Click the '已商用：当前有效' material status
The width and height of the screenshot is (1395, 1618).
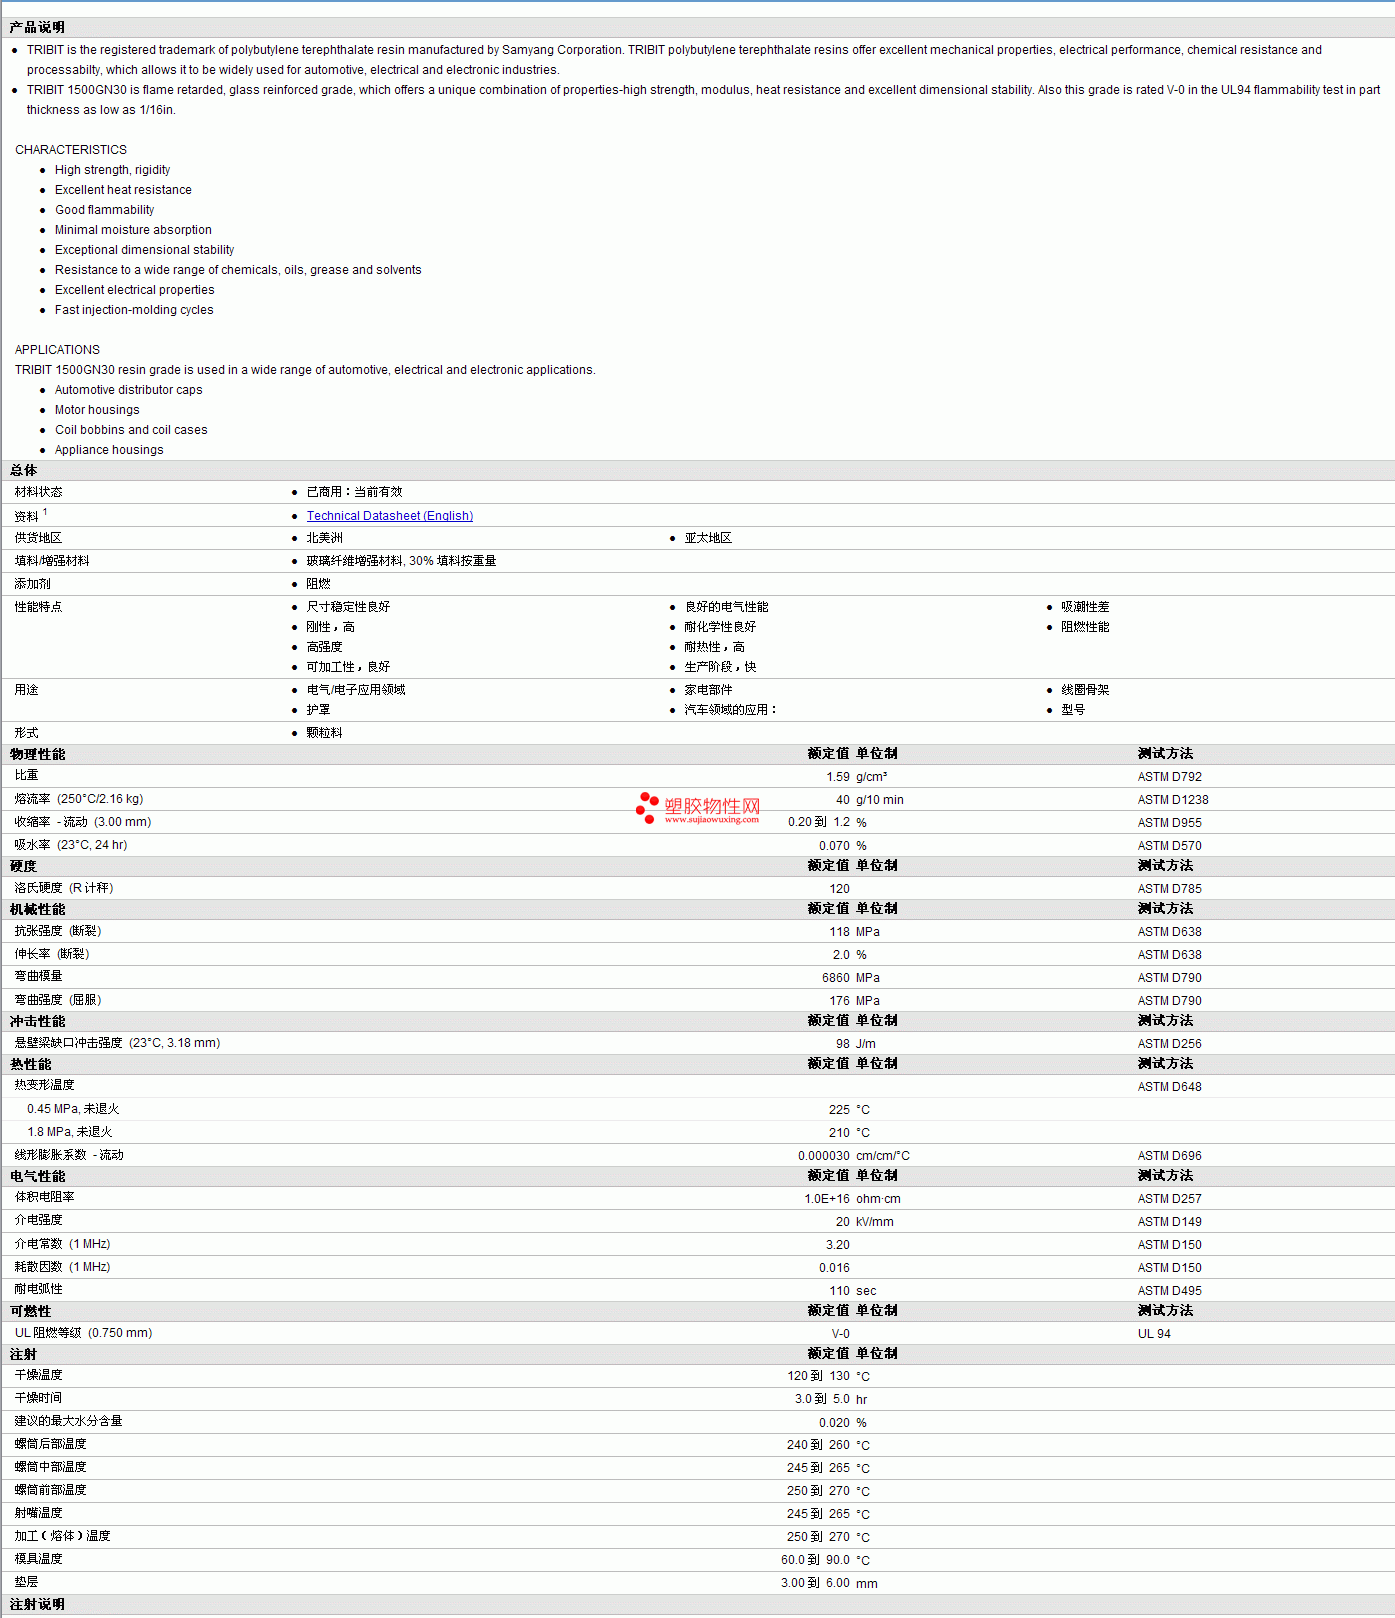[x=354, y=492]
